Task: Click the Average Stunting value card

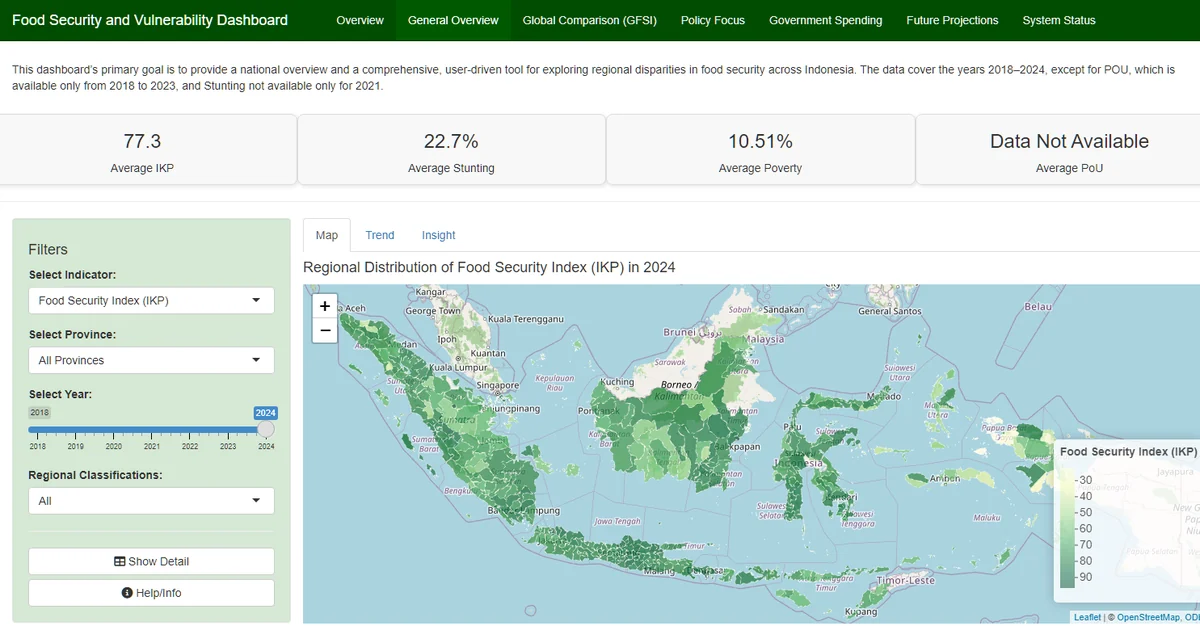Action: click(451, 150)
